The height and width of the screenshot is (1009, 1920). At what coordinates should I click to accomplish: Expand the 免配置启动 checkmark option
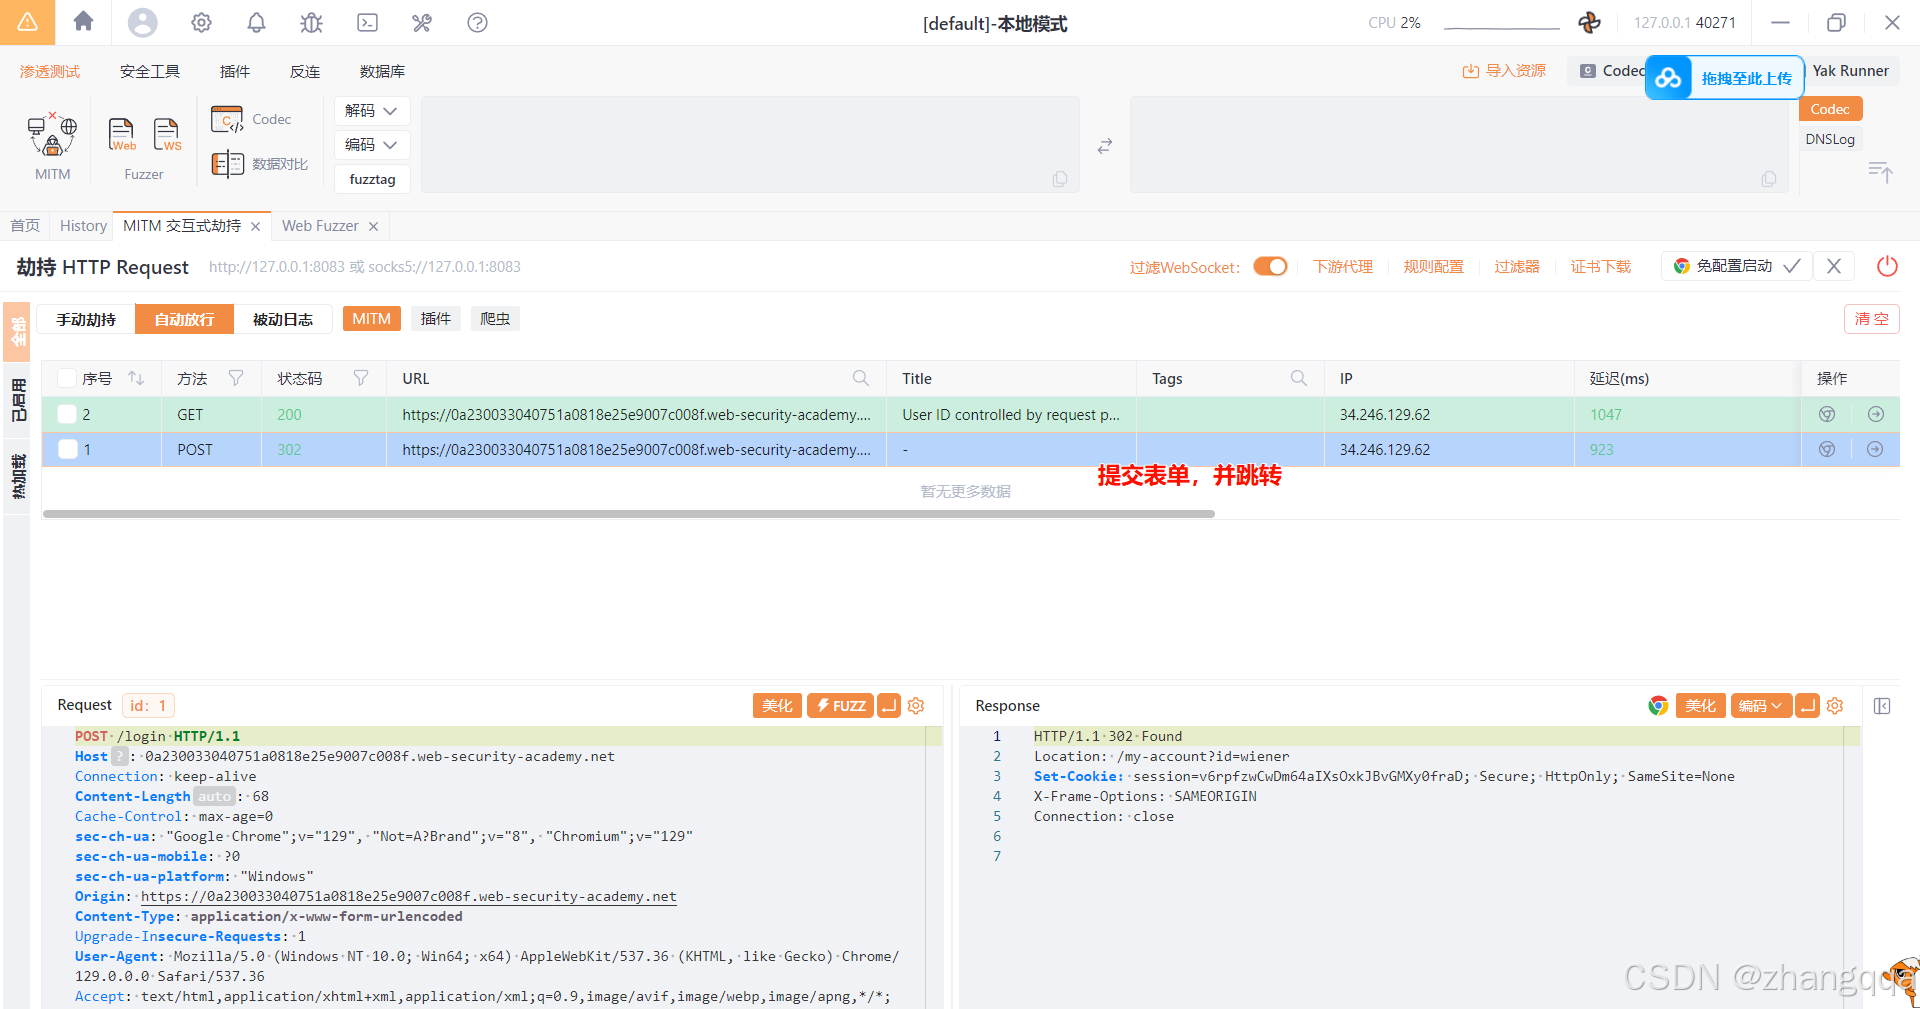(x=1792, y=266)
